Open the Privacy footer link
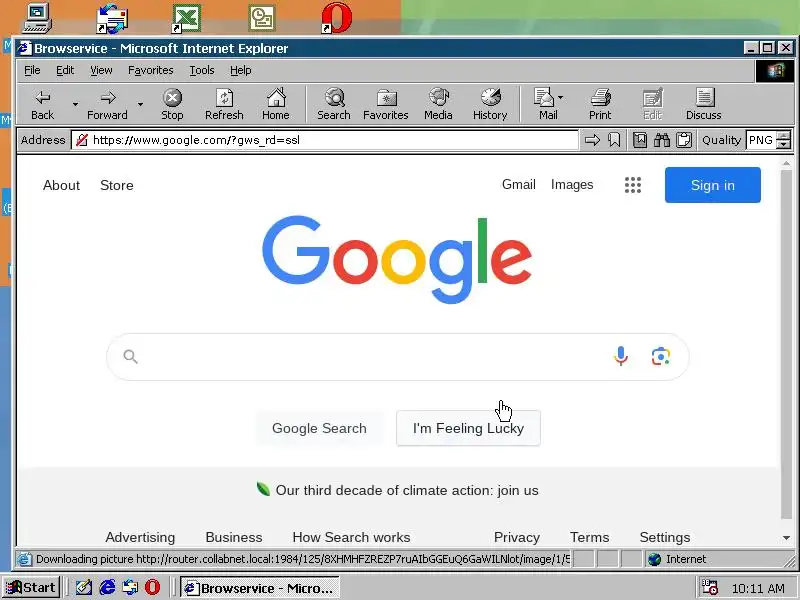This screenshot has height=600, width=800. pos(517,537)
